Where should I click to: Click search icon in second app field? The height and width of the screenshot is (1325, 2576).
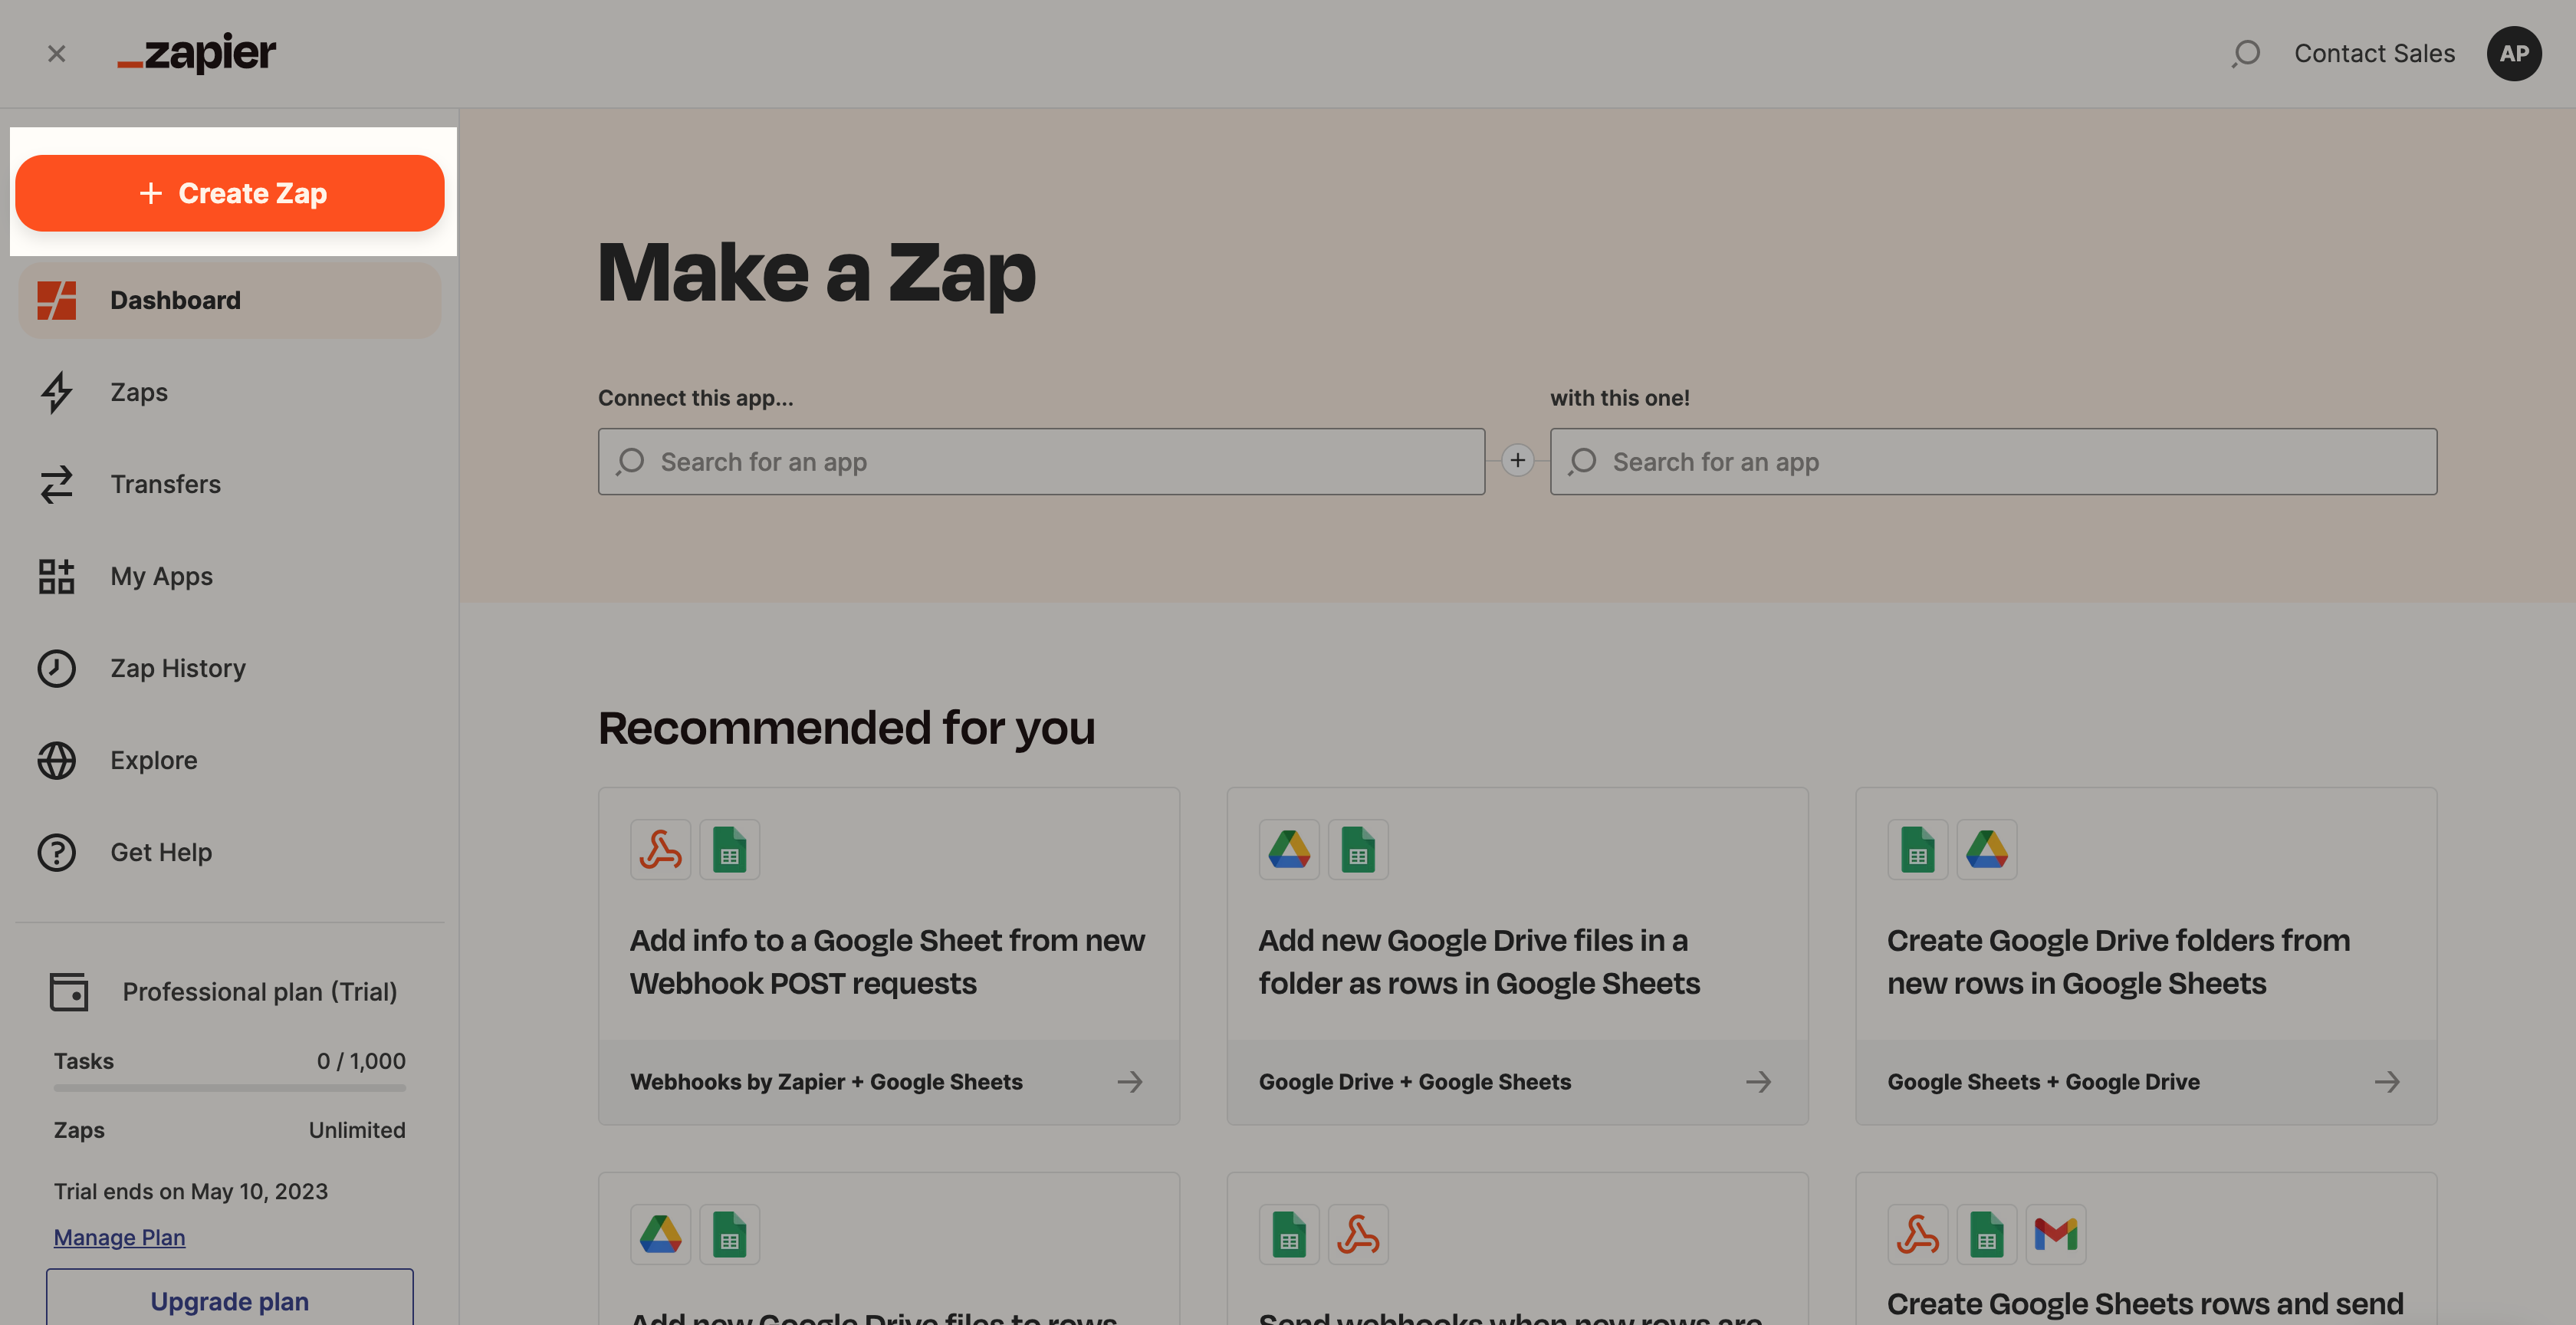coord(1582,462)
